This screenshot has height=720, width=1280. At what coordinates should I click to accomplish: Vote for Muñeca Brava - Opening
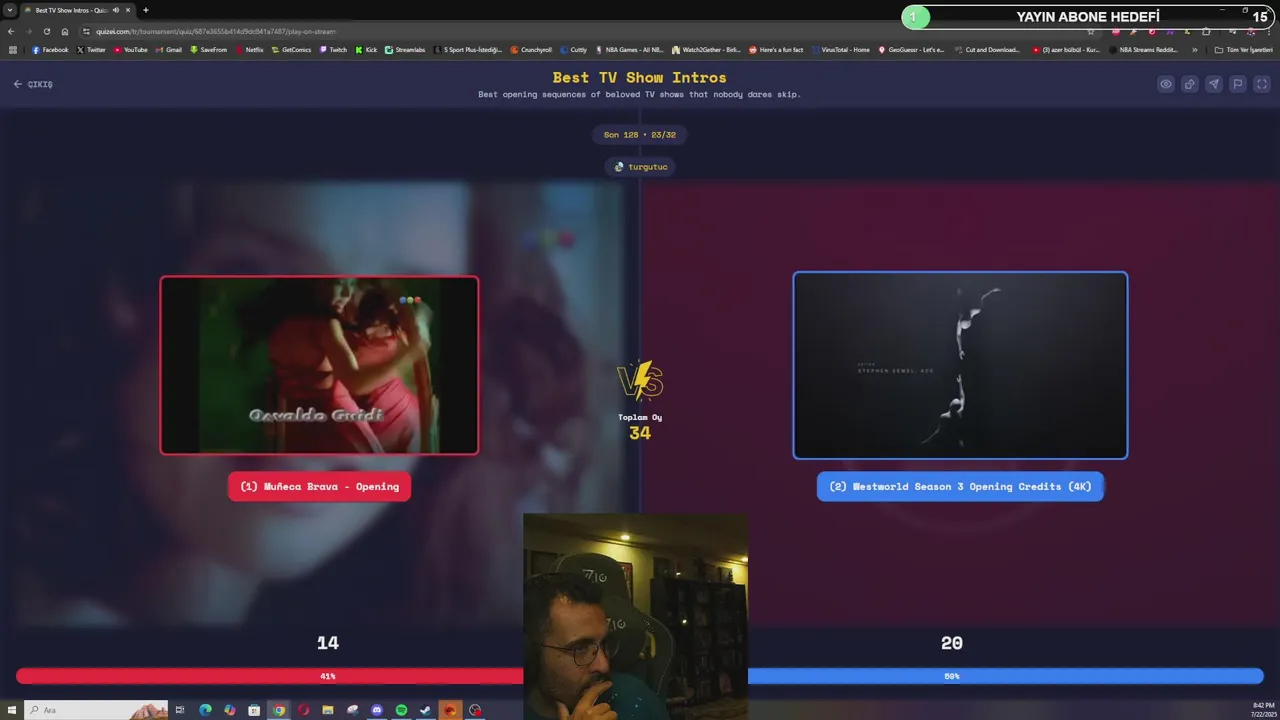pos(319,486)
